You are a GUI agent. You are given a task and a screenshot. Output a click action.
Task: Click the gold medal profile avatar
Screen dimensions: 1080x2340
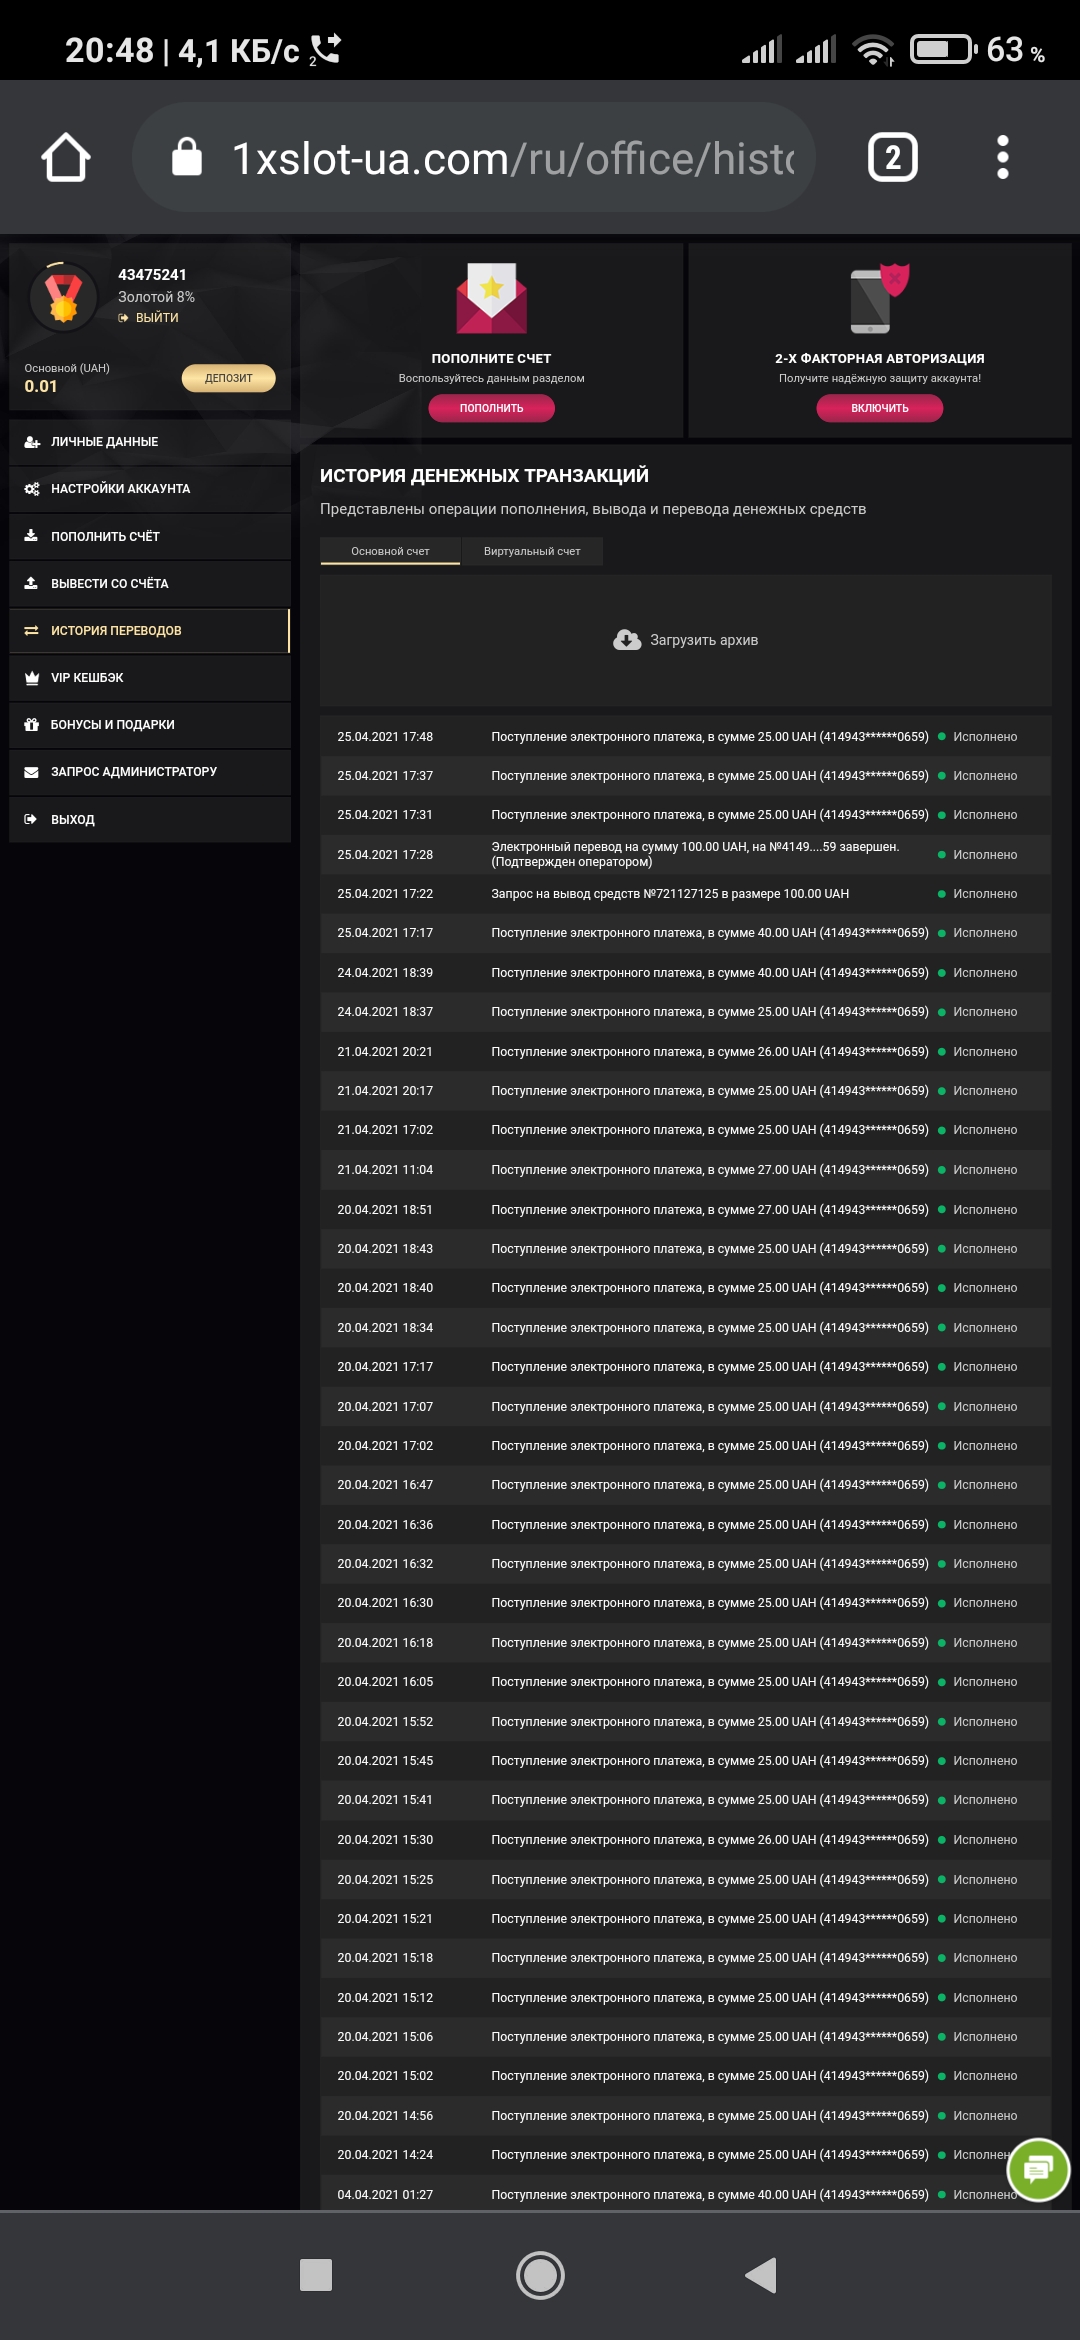63,297
